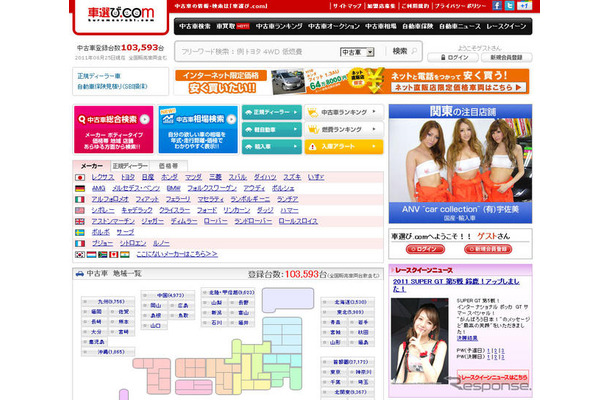Image resolution: width=610 pixels, height=400 pixels.
Task: Click the France flag icon
Action: coord(80,243)
